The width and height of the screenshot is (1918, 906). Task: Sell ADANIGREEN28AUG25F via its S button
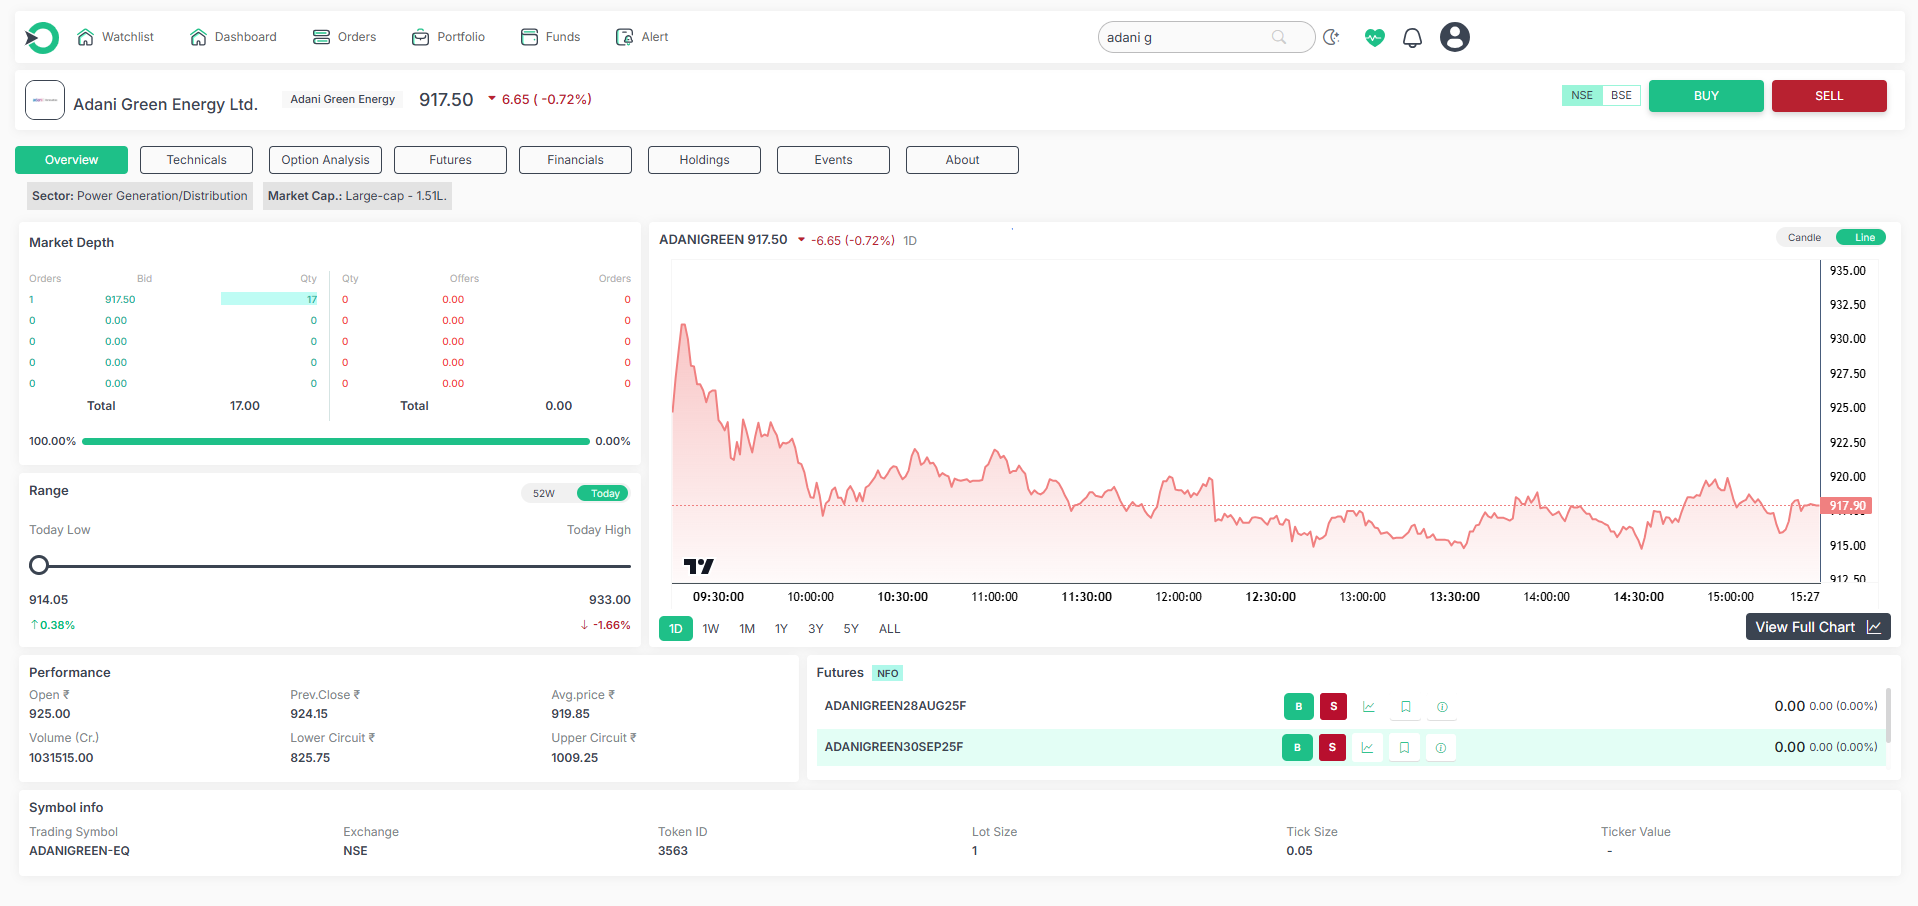point(1333,707)
